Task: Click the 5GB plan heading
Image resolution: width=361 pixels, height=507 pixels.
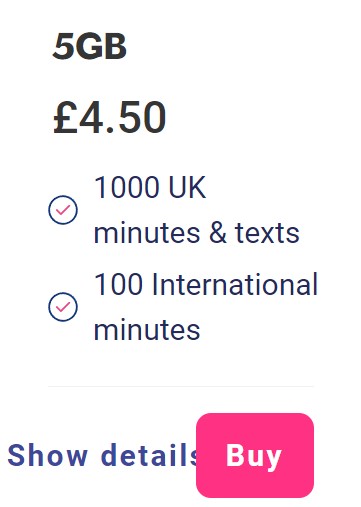Action: [90, 46]
